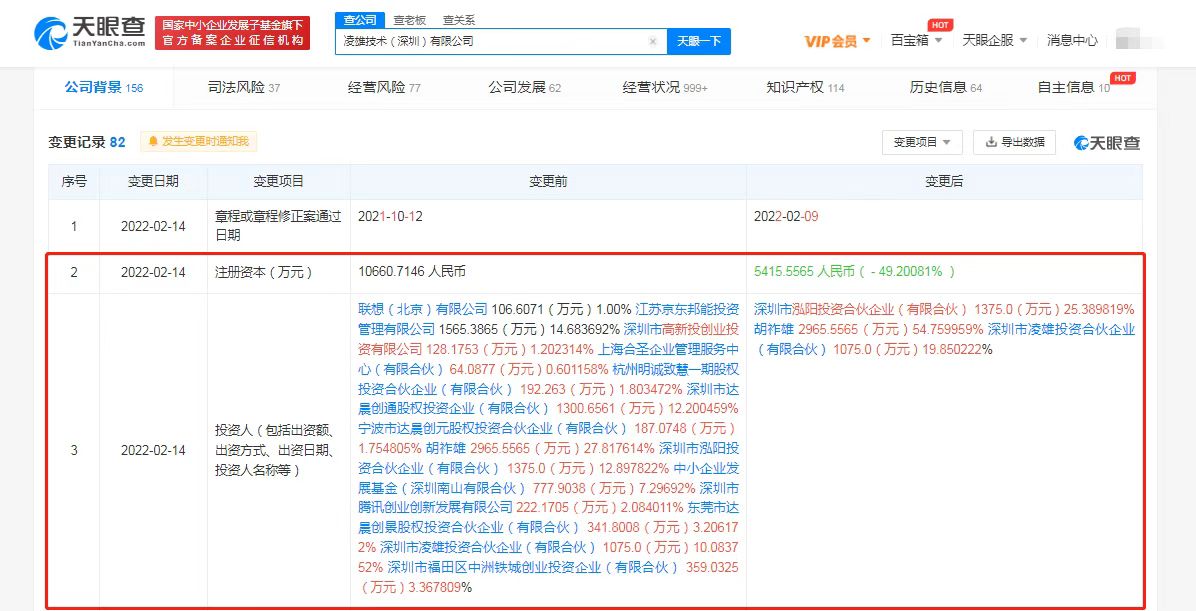
Task: Click the TianYanCha watermark logo beside export
Action: [1107, 143]
